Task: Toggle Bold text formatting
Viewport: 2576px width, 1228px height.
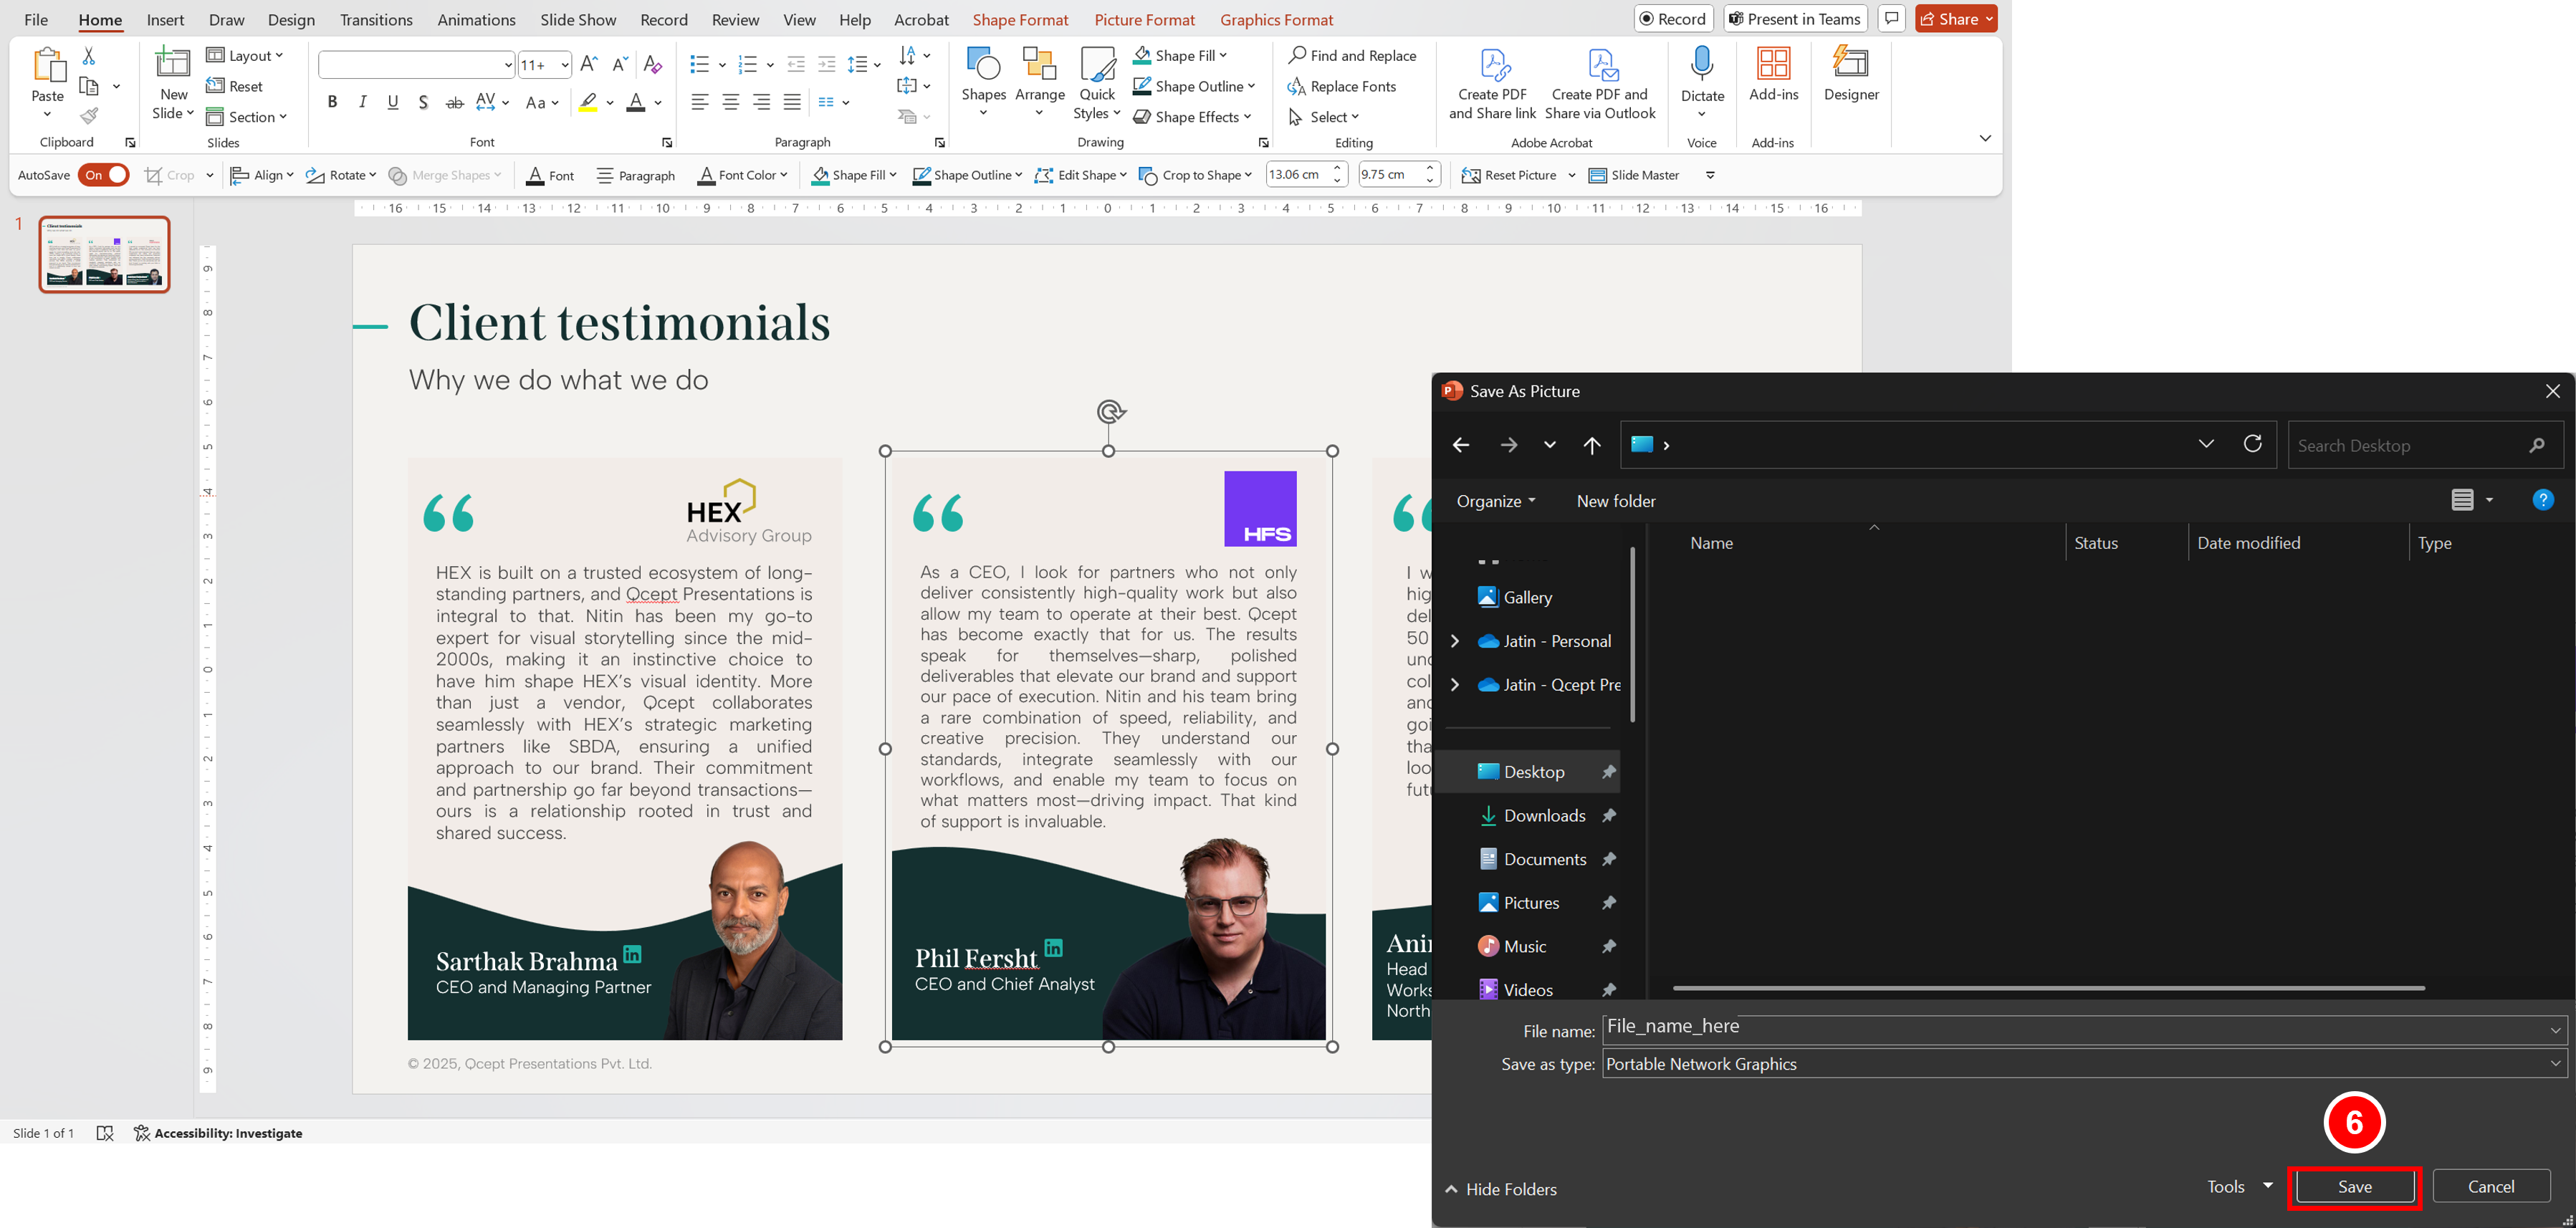Action: pos(332,102)
